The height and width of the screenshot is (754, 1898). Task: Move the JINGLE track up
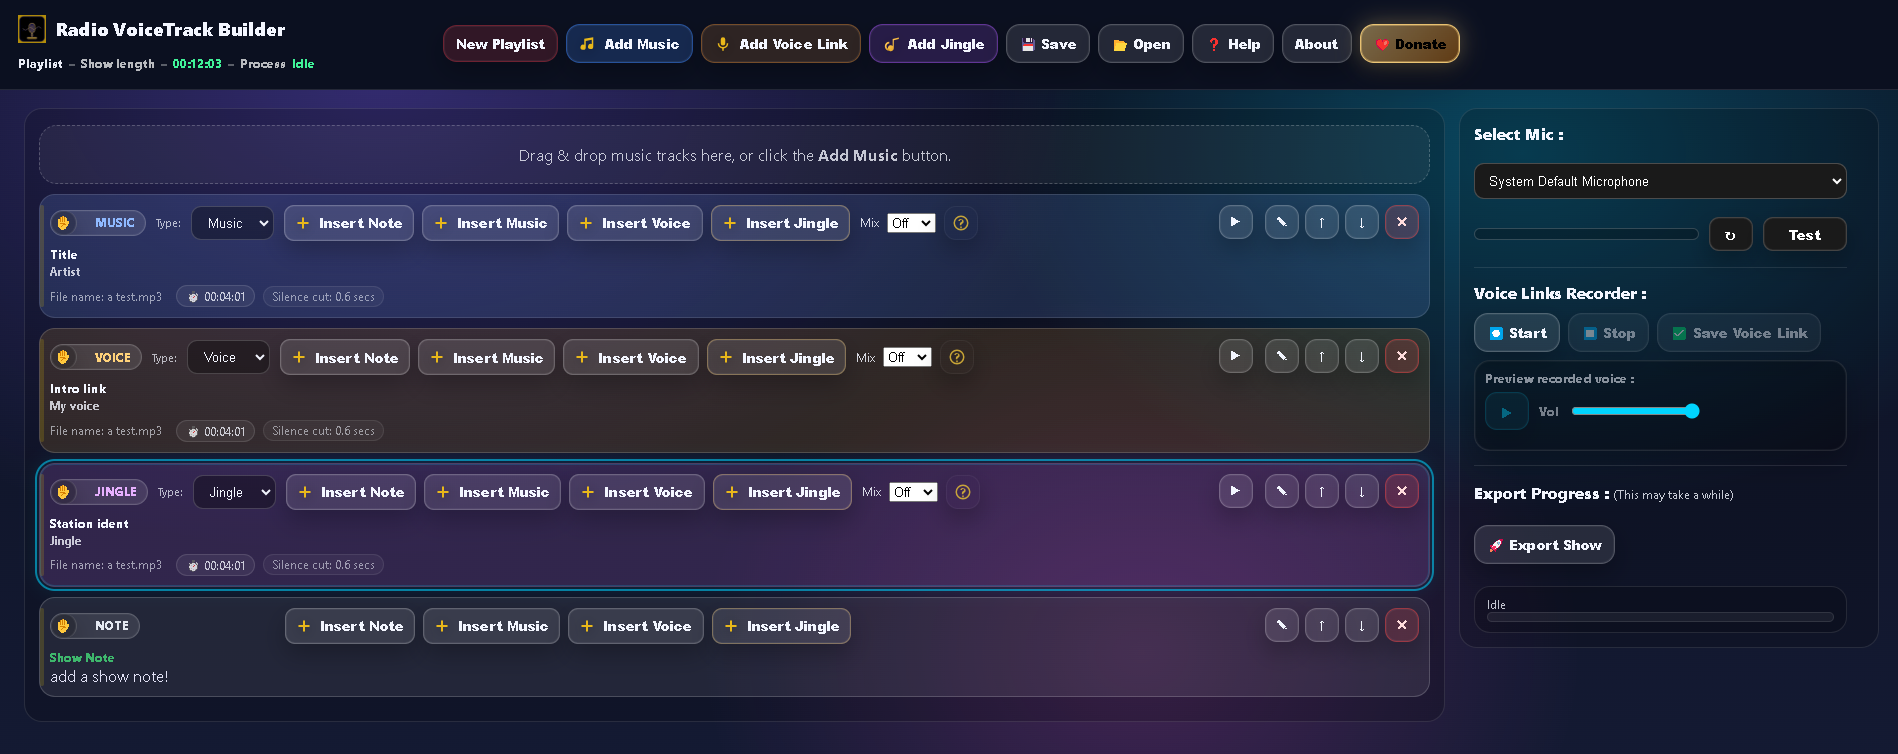(x=1321, y=491)
